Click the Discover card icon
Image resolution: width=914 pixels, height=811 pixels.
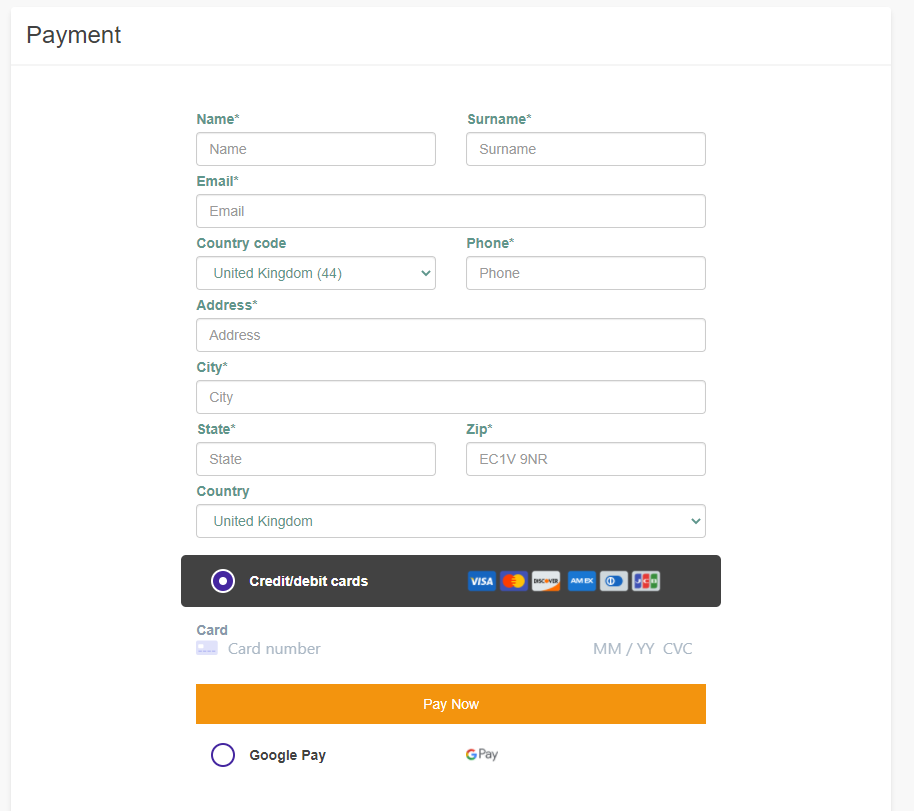546,581
